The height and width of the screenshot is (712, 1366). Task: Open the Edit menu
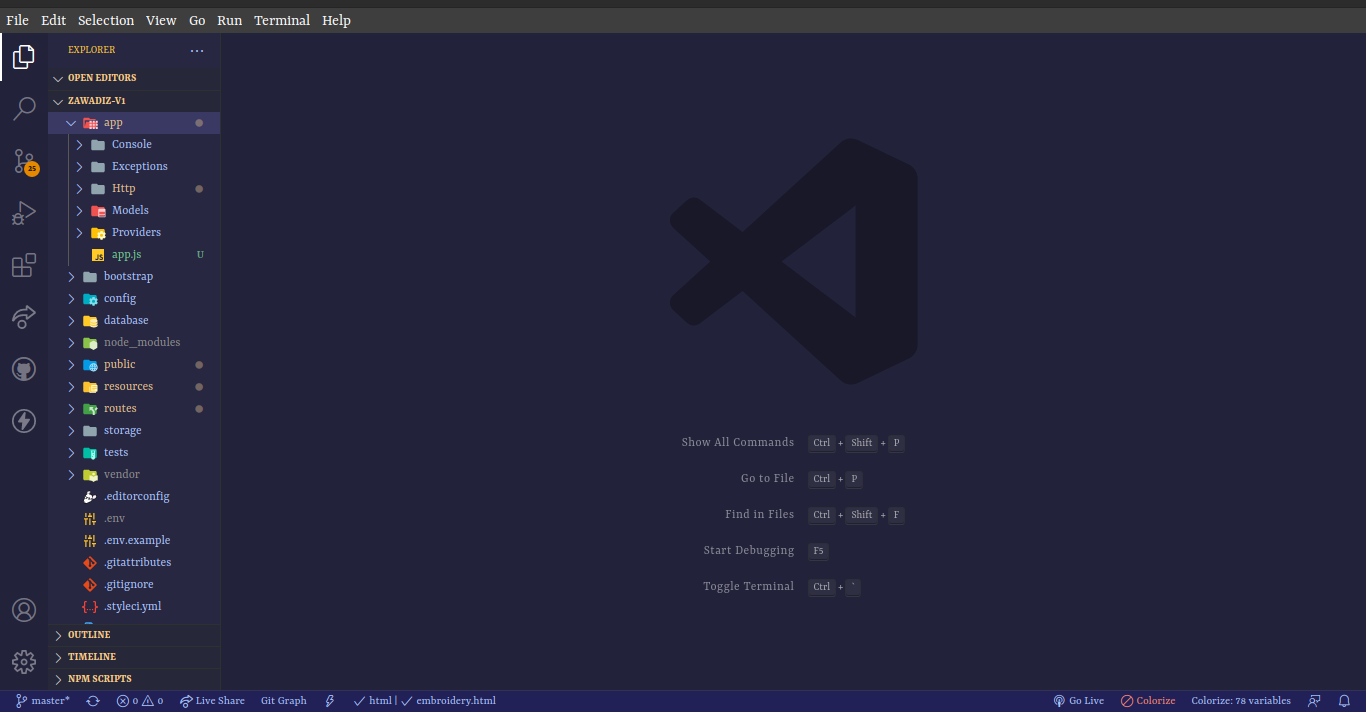pos(53,20)
